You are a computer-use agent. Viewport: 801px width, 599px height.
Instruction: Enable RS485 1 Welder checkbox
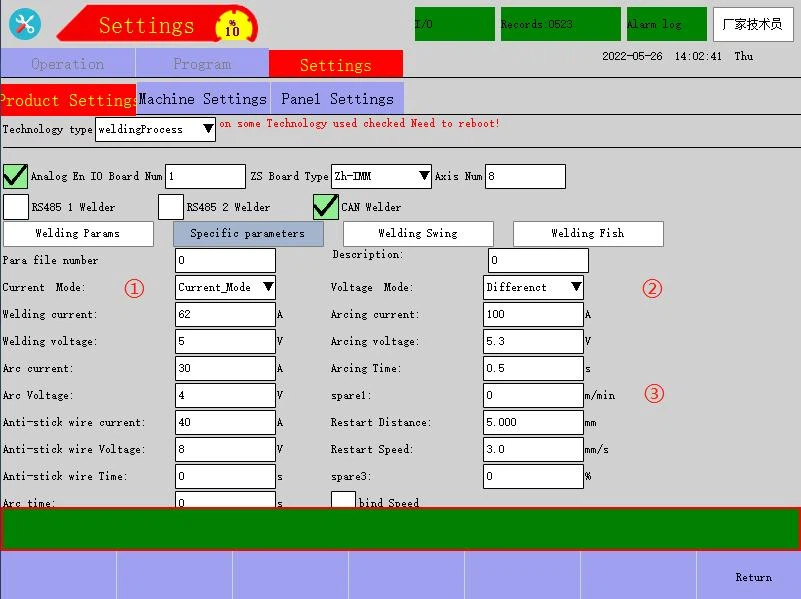tap(16, 207)
